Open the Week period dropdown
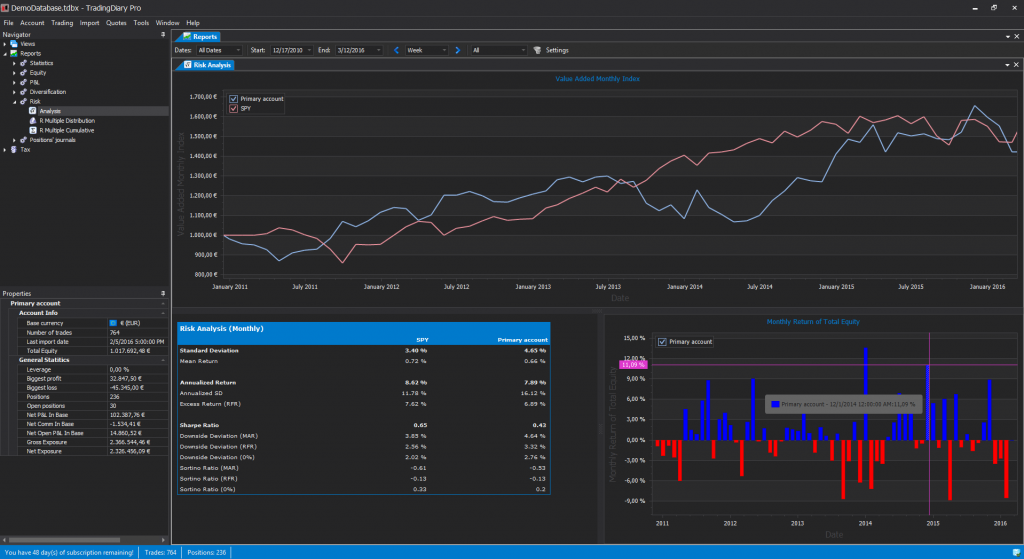1024x559 pixels. [x=426, y=50]
